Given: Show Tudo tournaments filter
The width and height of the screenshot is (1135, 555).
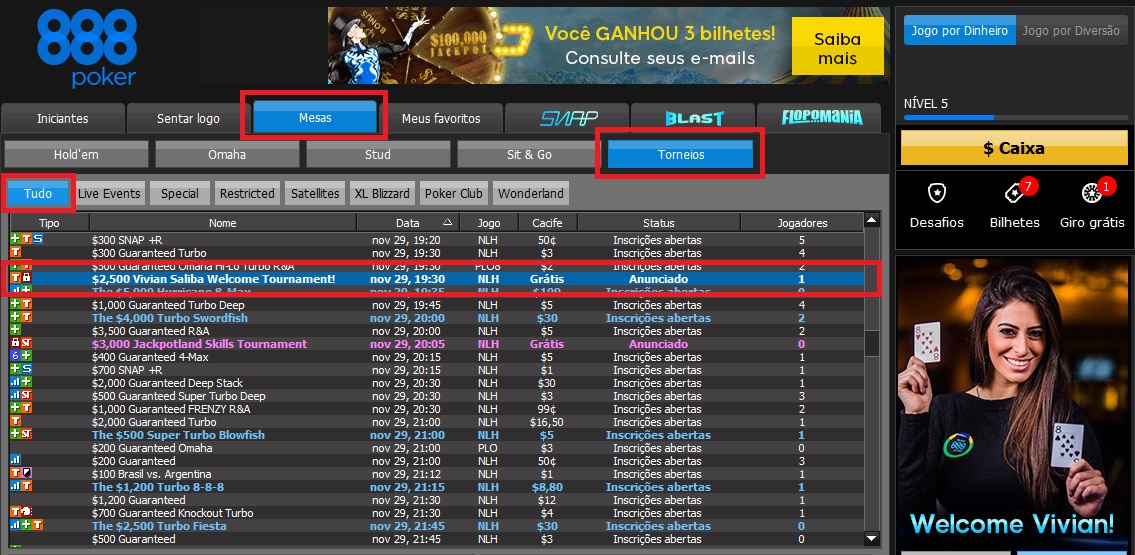Looking at the screenshot, I should tap(38, 193).
